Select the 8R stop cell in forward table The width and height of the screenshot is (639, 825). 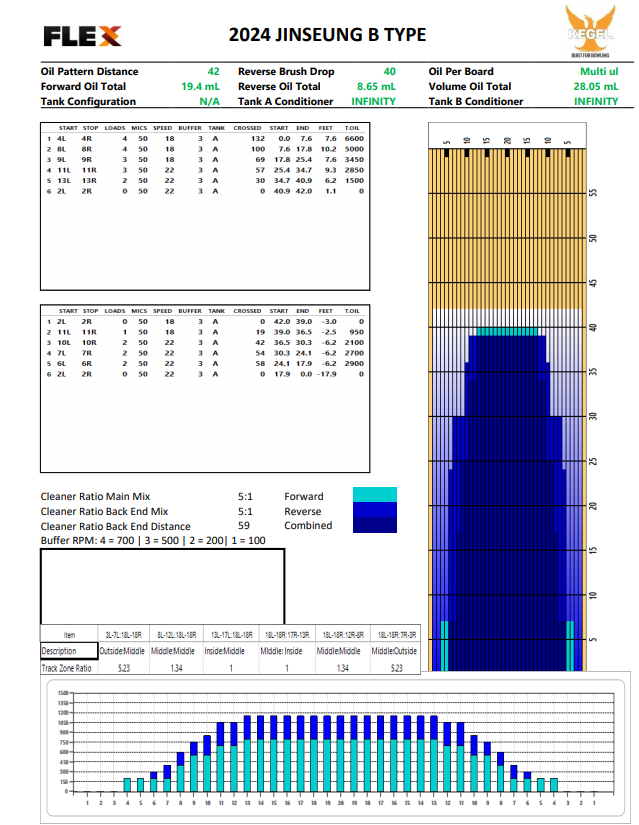pos(87,149)
